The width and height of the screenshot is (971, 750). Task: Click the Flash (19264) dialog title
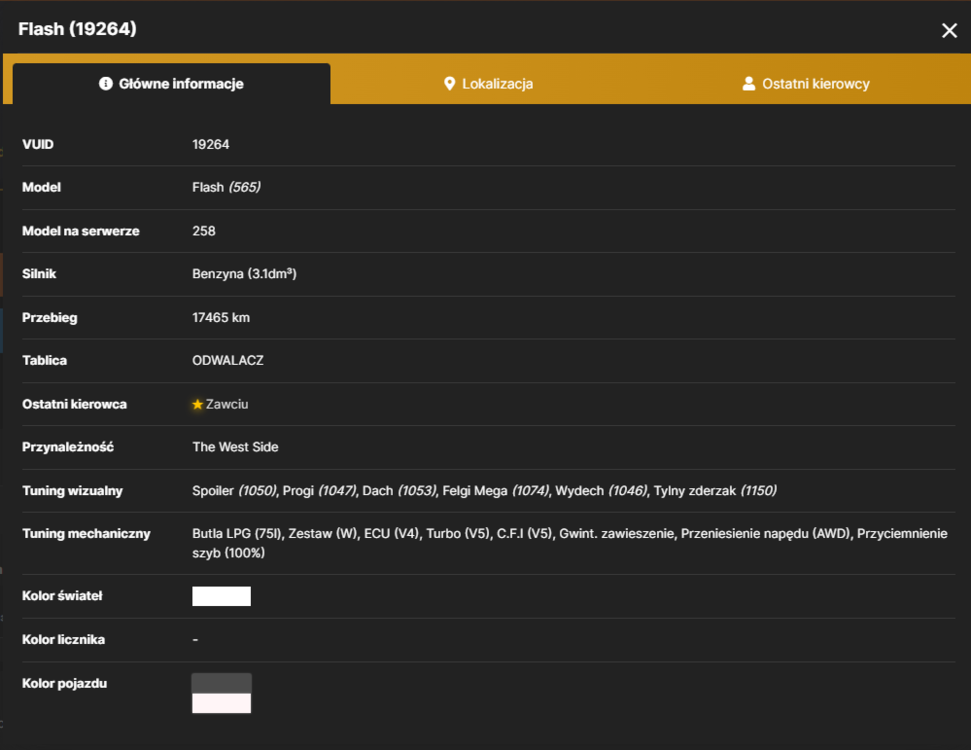click(77, 29)
